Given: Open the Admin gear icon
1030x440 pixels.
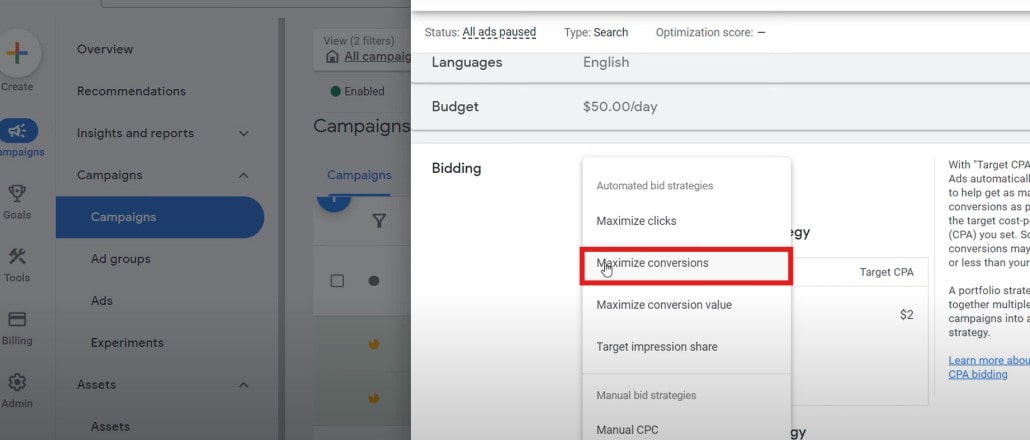Looking at the screenshot, I should [17, 382].
